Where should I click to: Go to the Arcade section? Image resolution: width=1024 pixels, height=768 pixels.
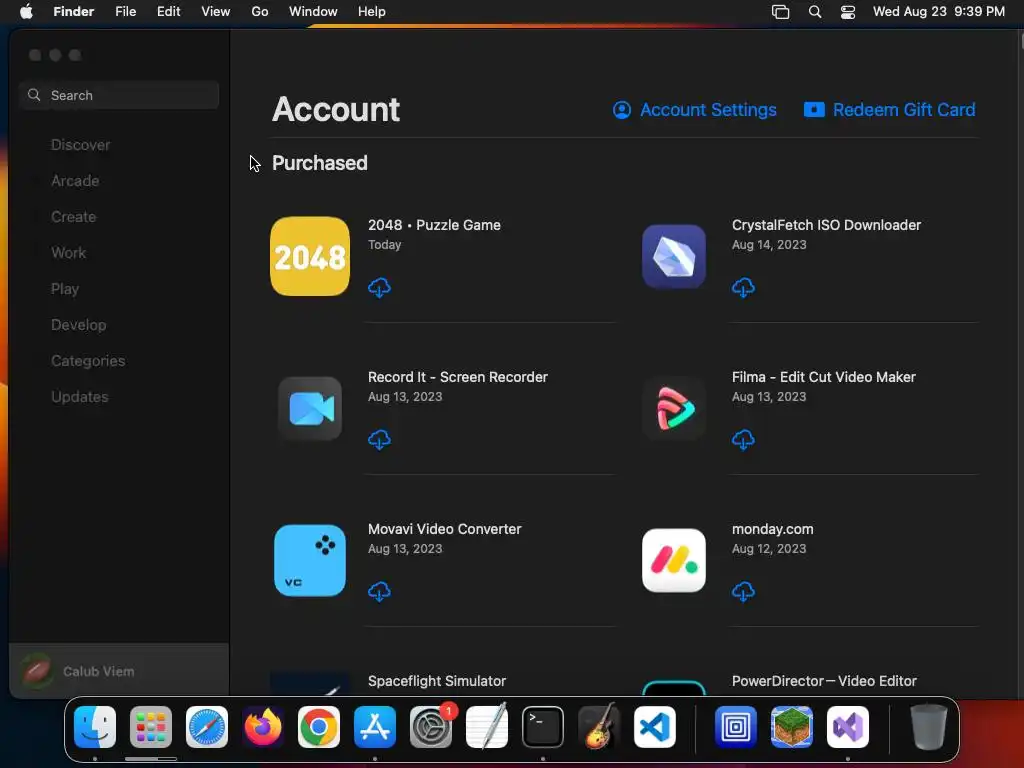[x=75, y=181]
